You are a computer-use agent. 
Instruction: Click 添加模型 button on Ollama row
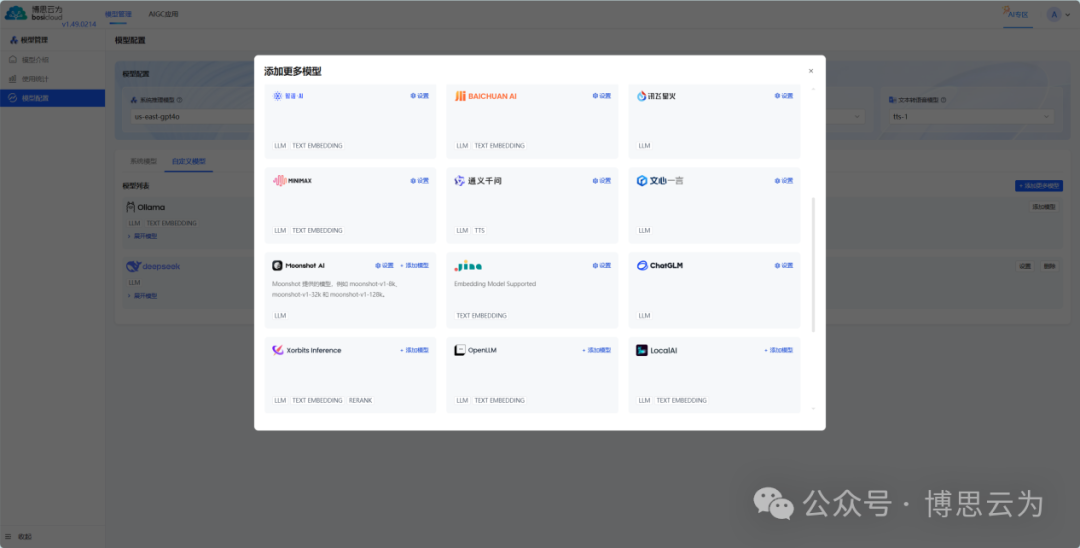pyautogui.click(x=1044, y=207)
